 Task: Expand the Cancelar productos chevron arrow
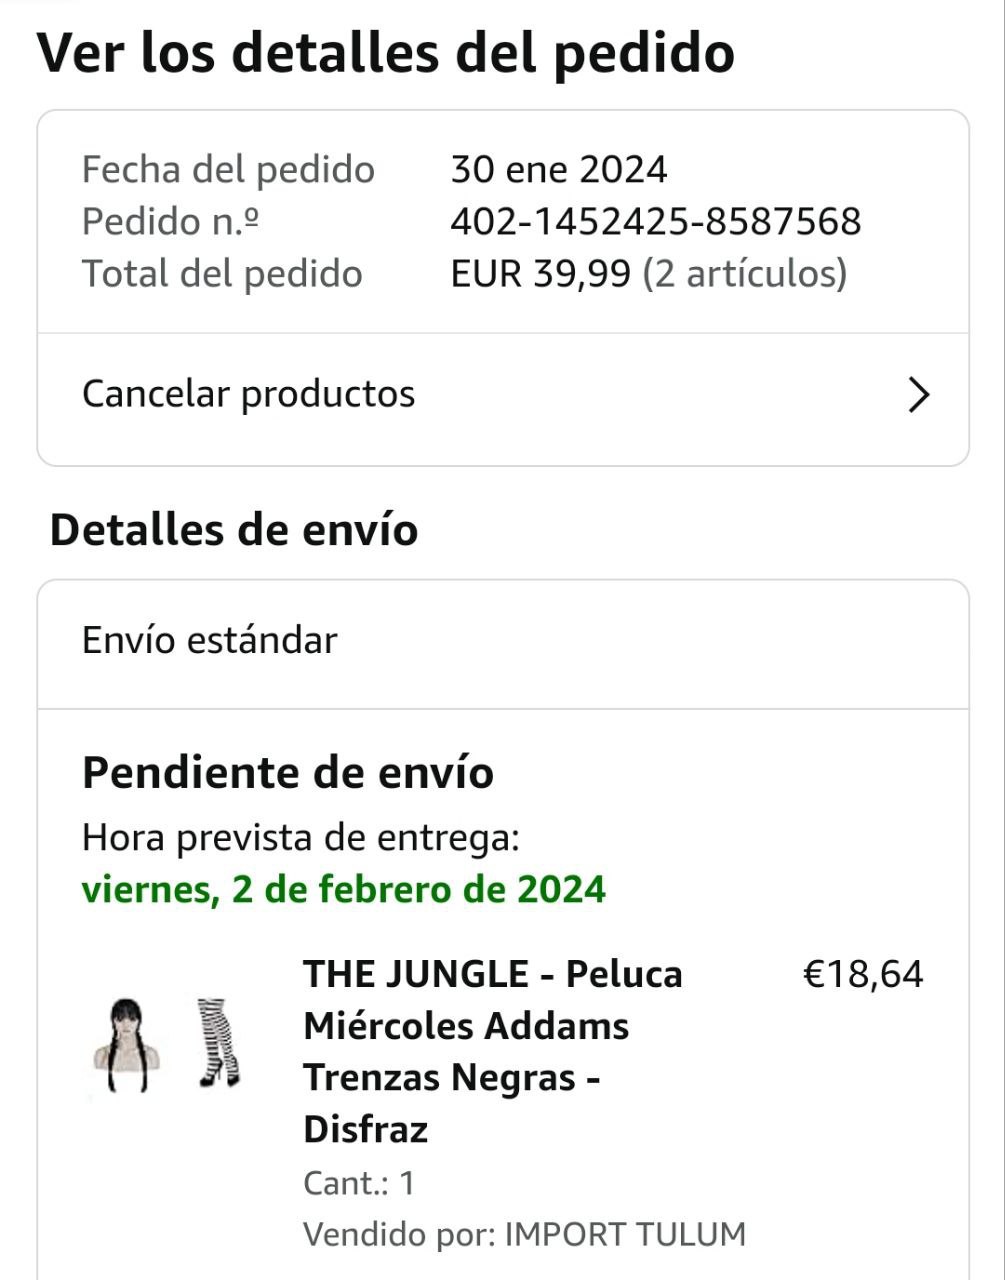pyautogui.click(x=918, y=395)
